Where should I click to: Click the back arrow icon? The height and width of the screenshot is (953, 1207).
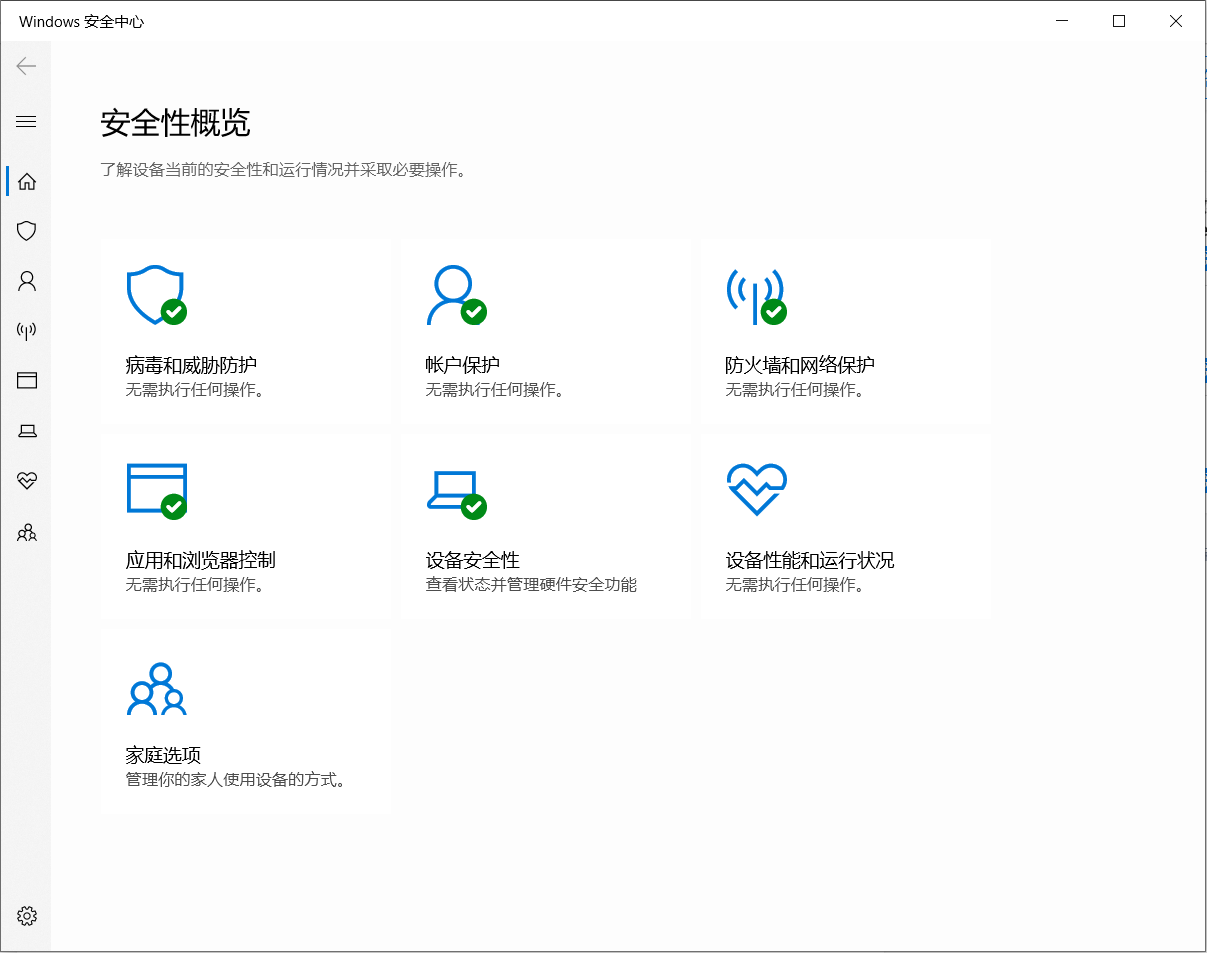26,66
